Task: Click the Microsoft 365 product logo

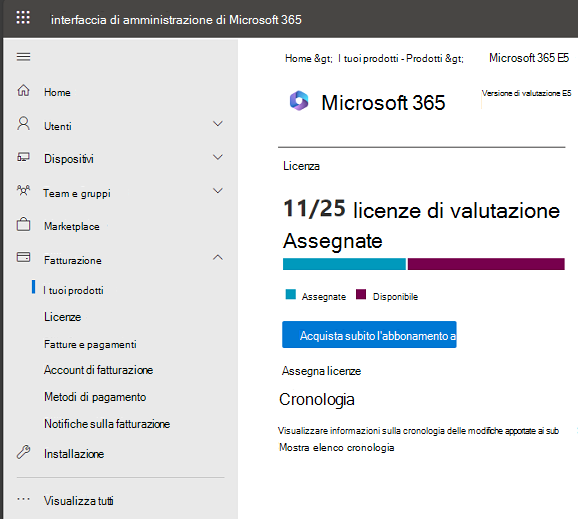Action: pos(299,101)
